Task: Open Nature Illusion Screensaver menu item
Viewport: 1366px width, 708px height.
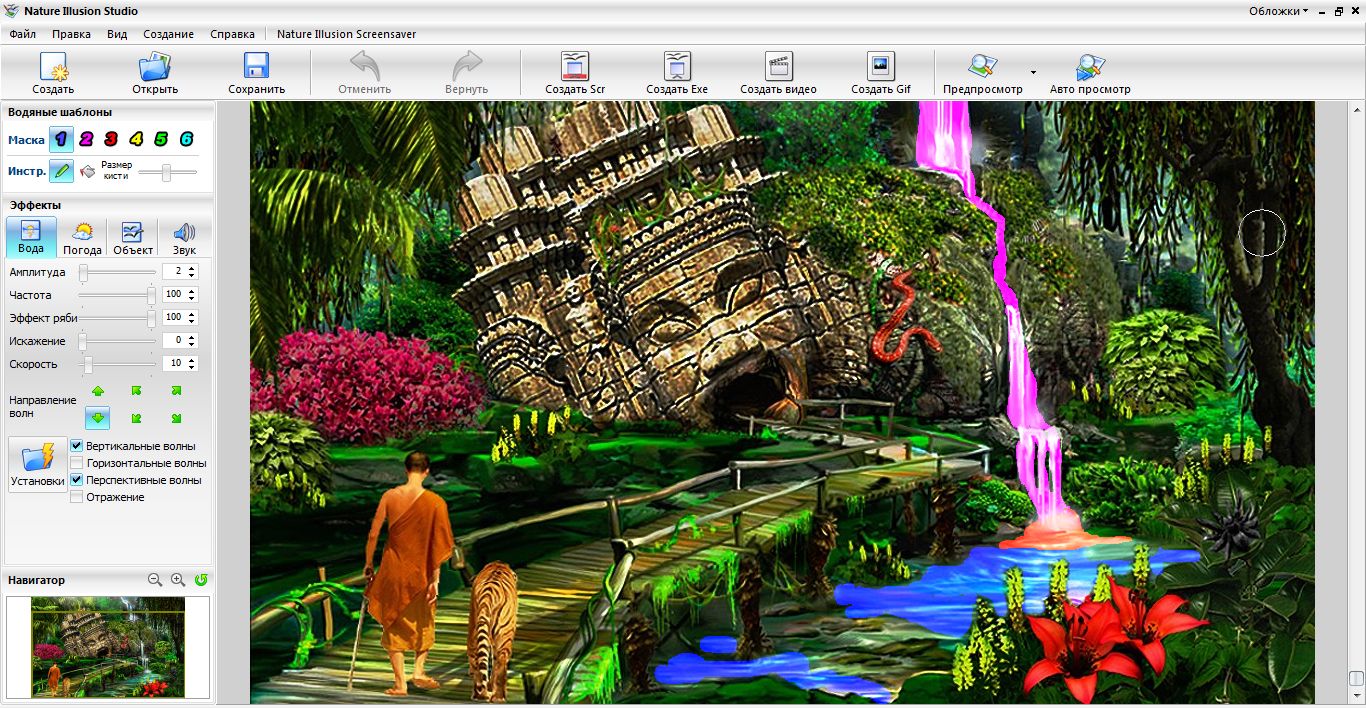Action: (x=347, y=34)
